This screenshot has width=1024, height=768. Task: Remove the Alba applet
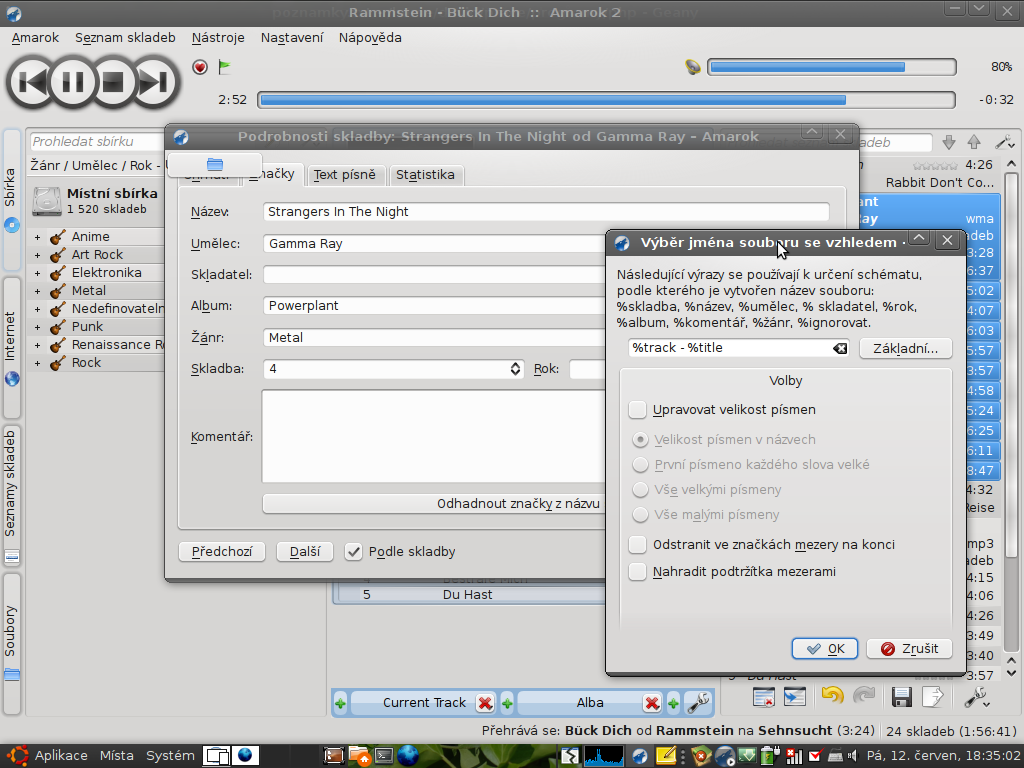tap(652, 703)
